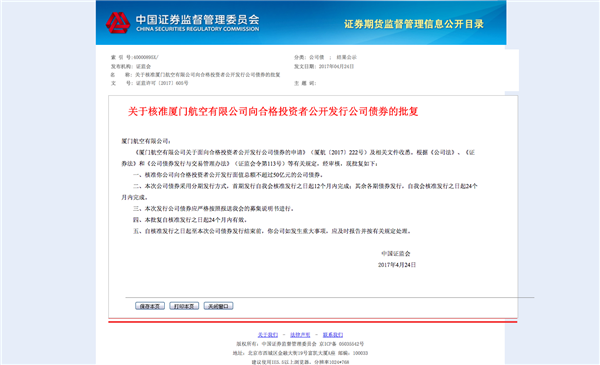Image resolution: width=600 pixels, height=365 pixels.
Task: Click the 中国证监会 signature line
Action: pos(396,253)
